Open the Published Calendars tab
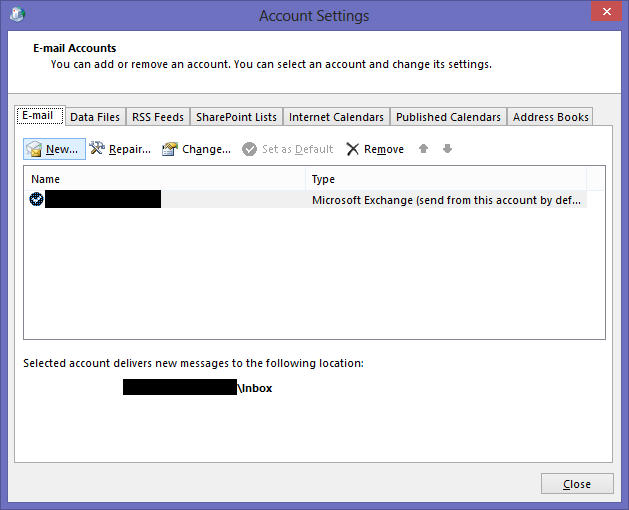629x510 pixels. click(448, 117)
